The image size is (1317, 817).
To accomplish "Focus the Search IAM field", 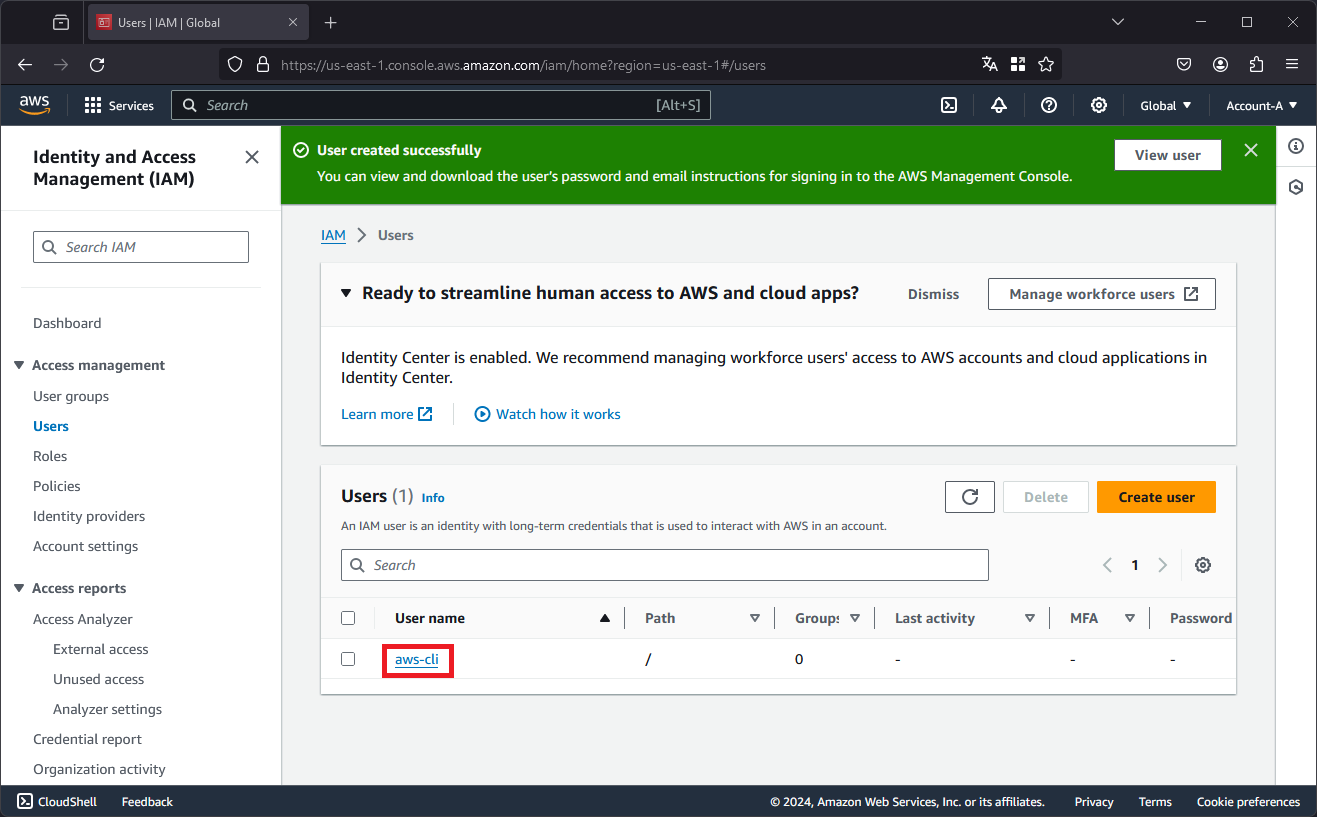I will [x=141, y=247].
